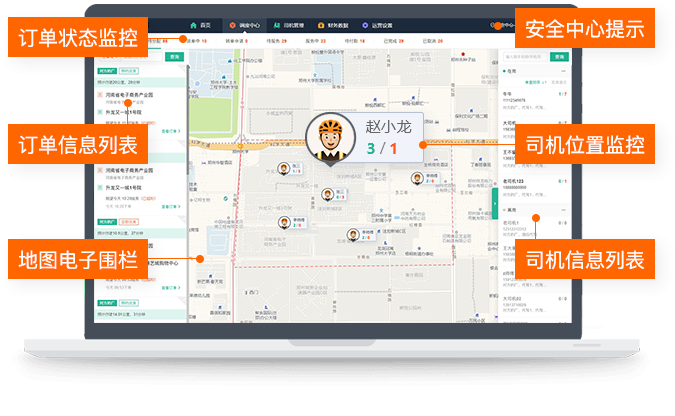The width and height of the screenshot is (675, 416).
Task: Open 运营设置 in top navigation
Action: (381, 23)
